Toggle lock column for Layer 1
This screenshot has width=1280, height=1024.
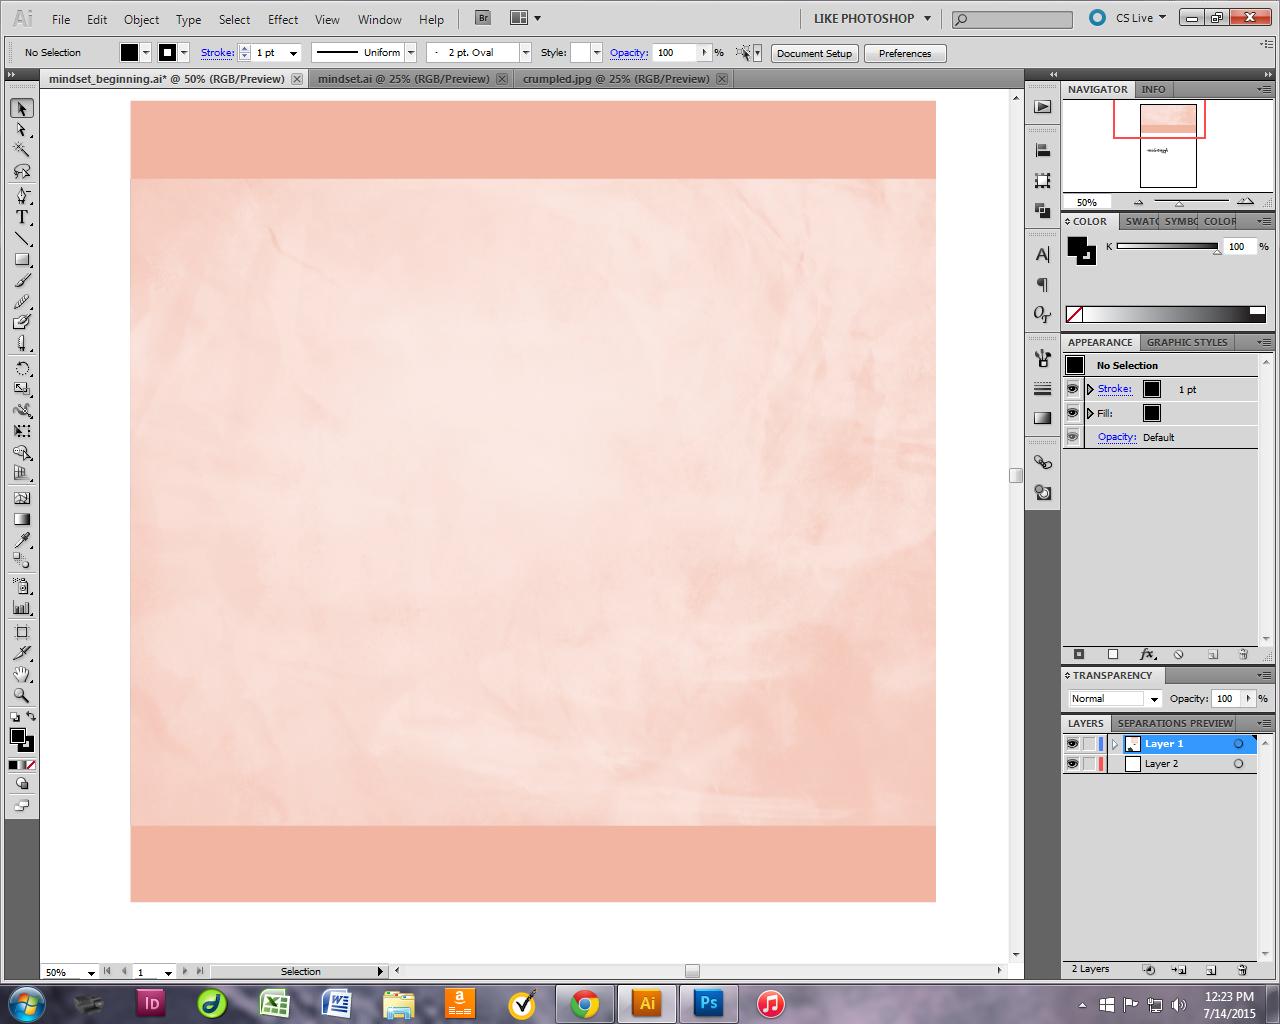click(x=1089, y=744)
